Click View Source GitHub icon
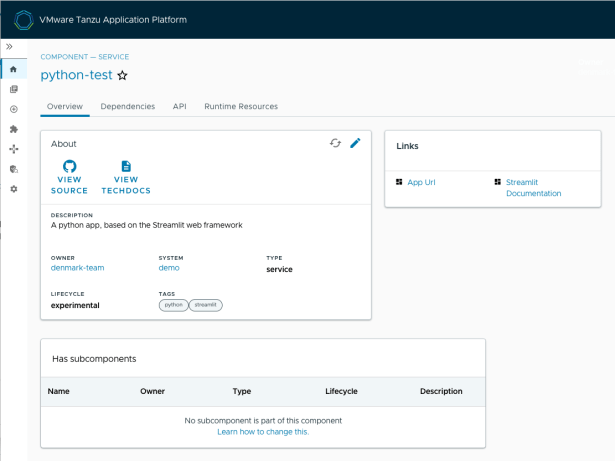The image size is (615, 461). [69, 177]
